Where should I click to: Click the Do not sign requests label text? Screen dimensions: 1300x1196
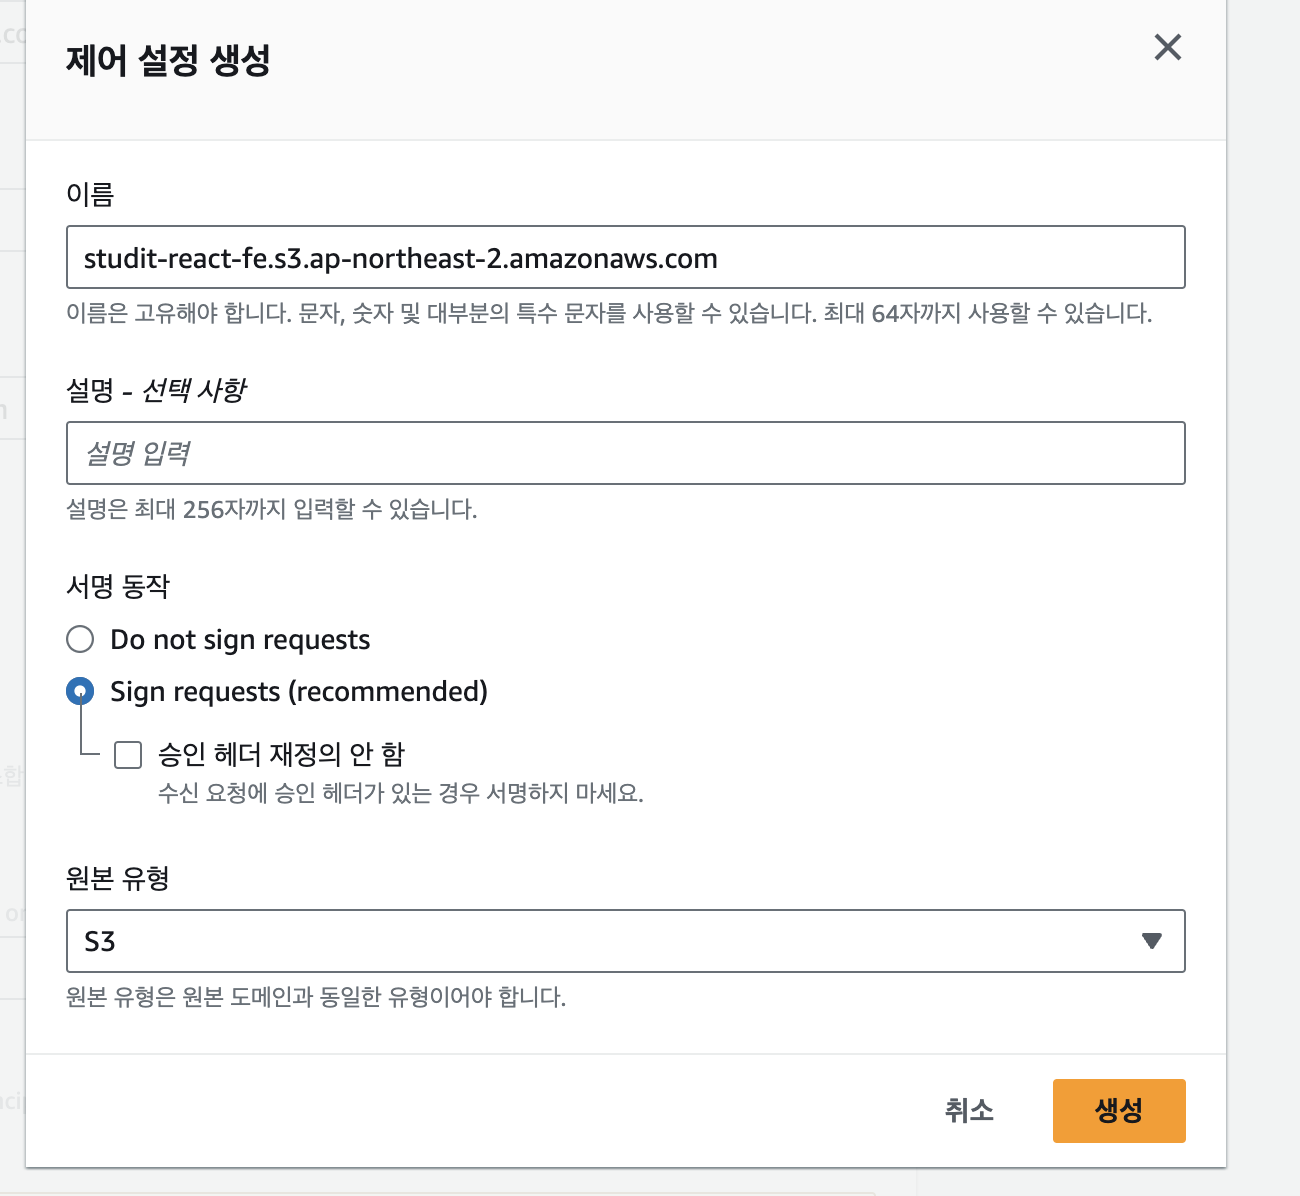point(240,640)
